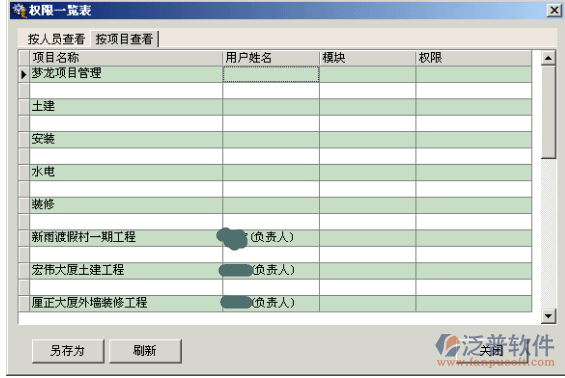Click the 项目名称 column header
This screenshot has width=565, height=378.
[126, 58]
